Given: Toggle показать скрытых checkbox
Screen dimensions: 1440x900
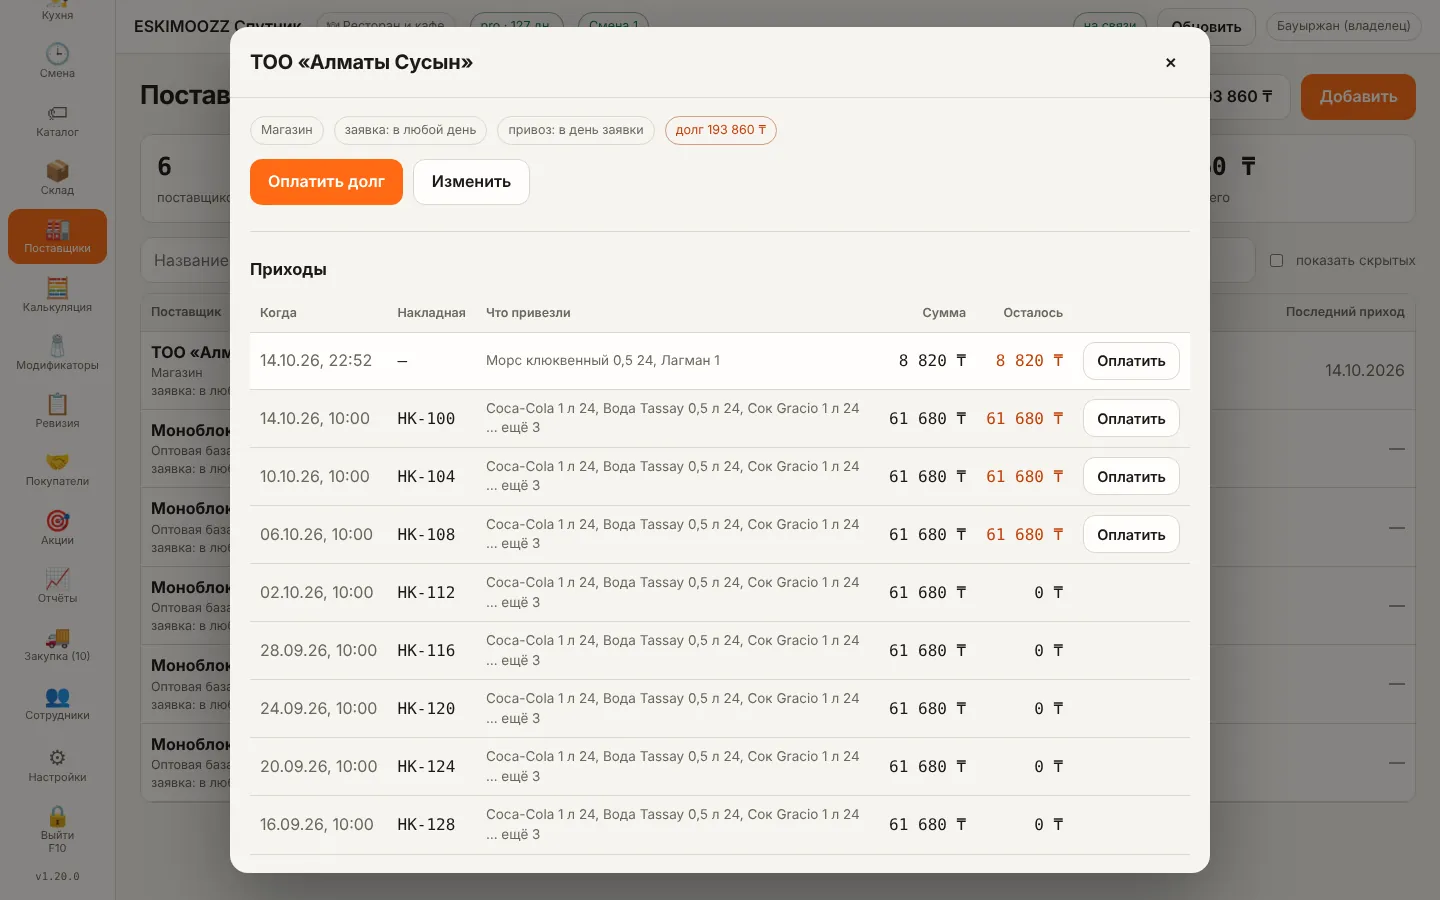Looking at the screenshot, I should (x=1276, y=260).
